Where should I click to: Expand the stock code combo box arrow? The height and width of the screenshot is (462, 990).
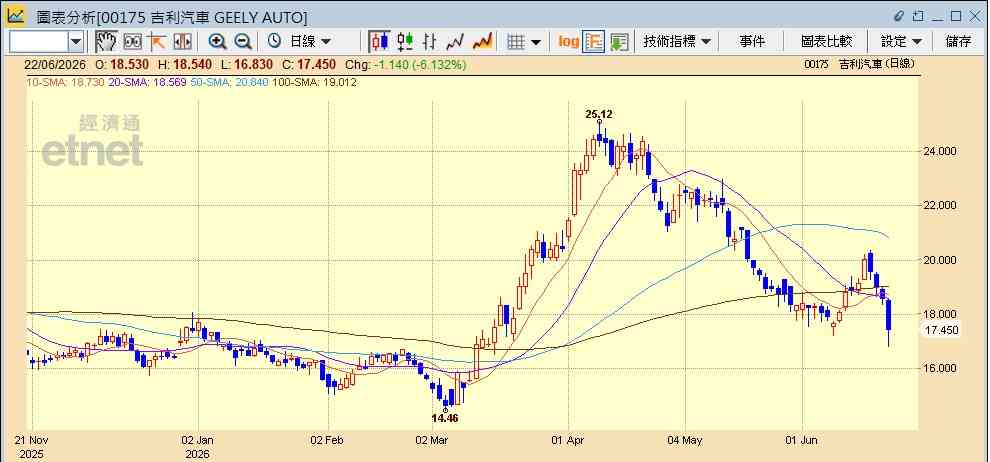pyautogui.click(x=76, y=42)
